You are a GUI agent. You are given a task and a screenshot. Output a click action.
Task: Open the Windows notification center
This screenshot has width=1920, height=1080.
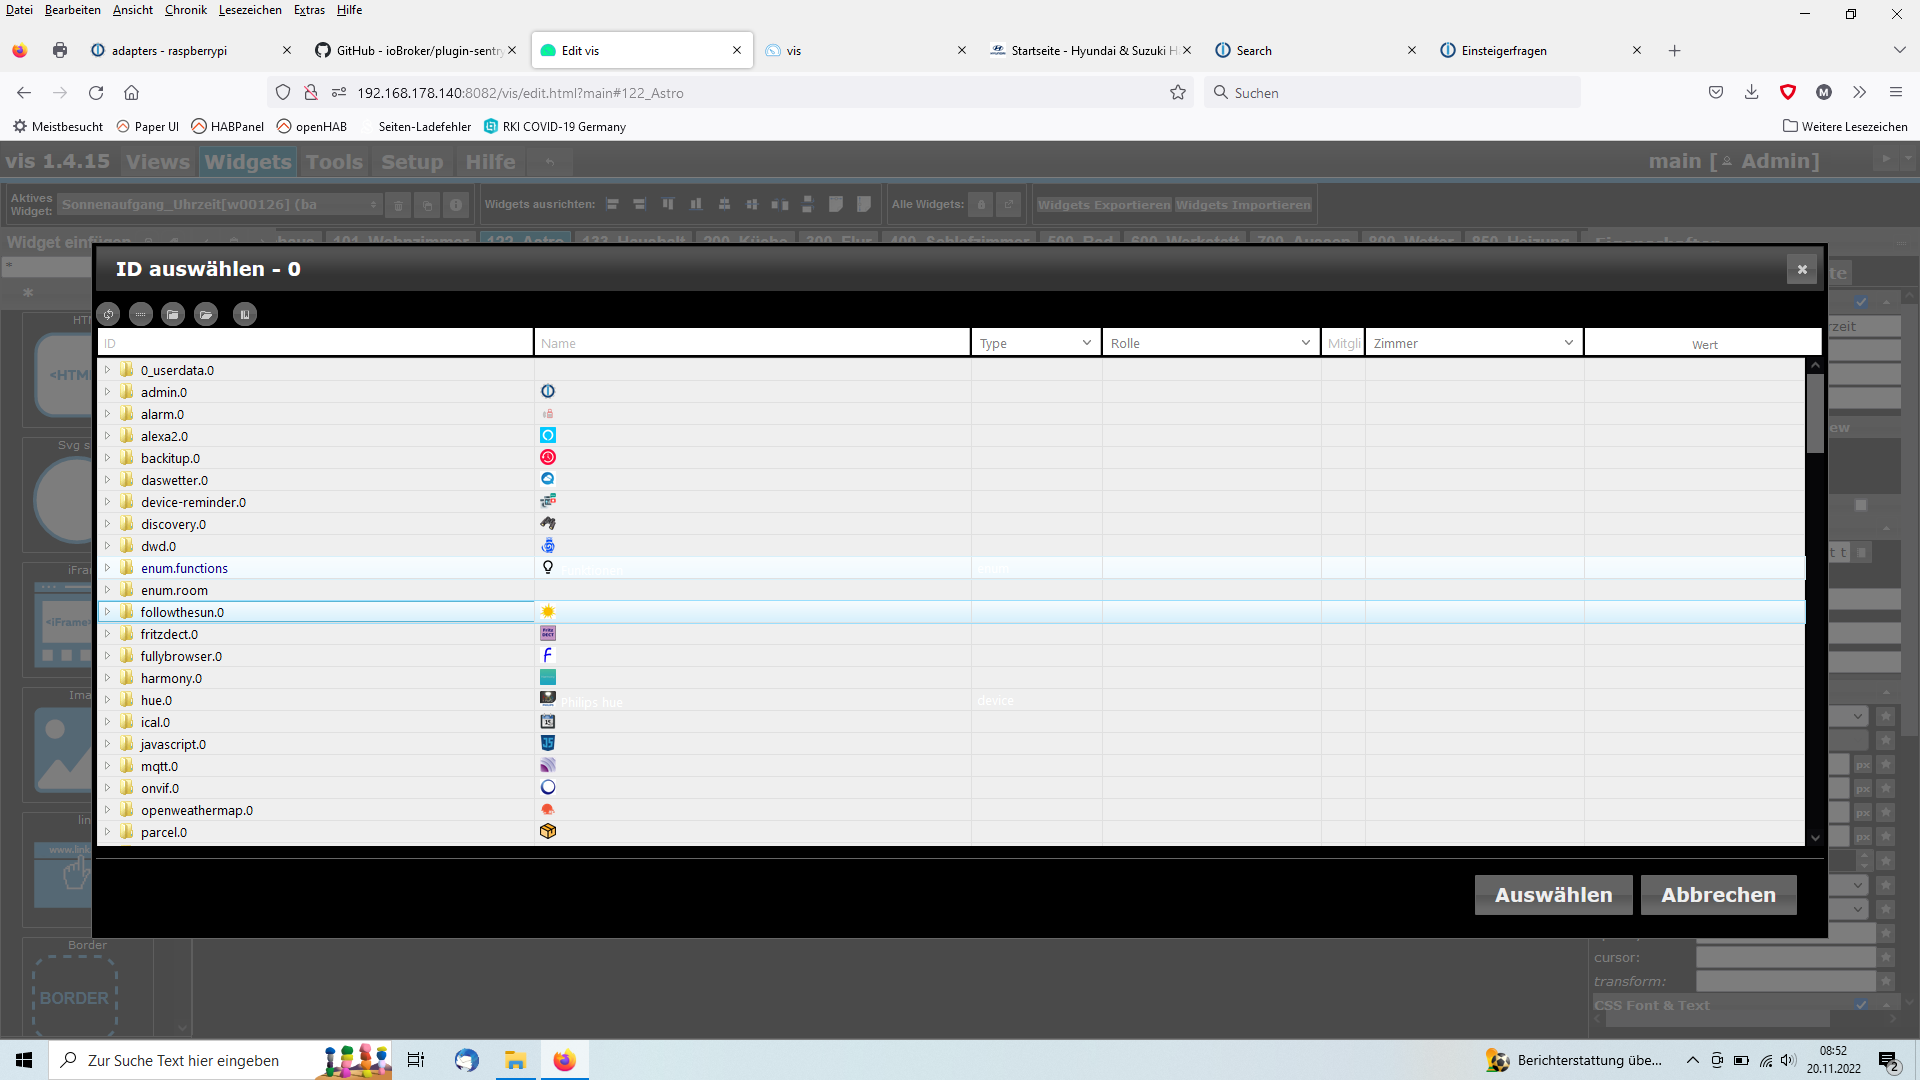pyautogui.click(x=1889, y=1060)
